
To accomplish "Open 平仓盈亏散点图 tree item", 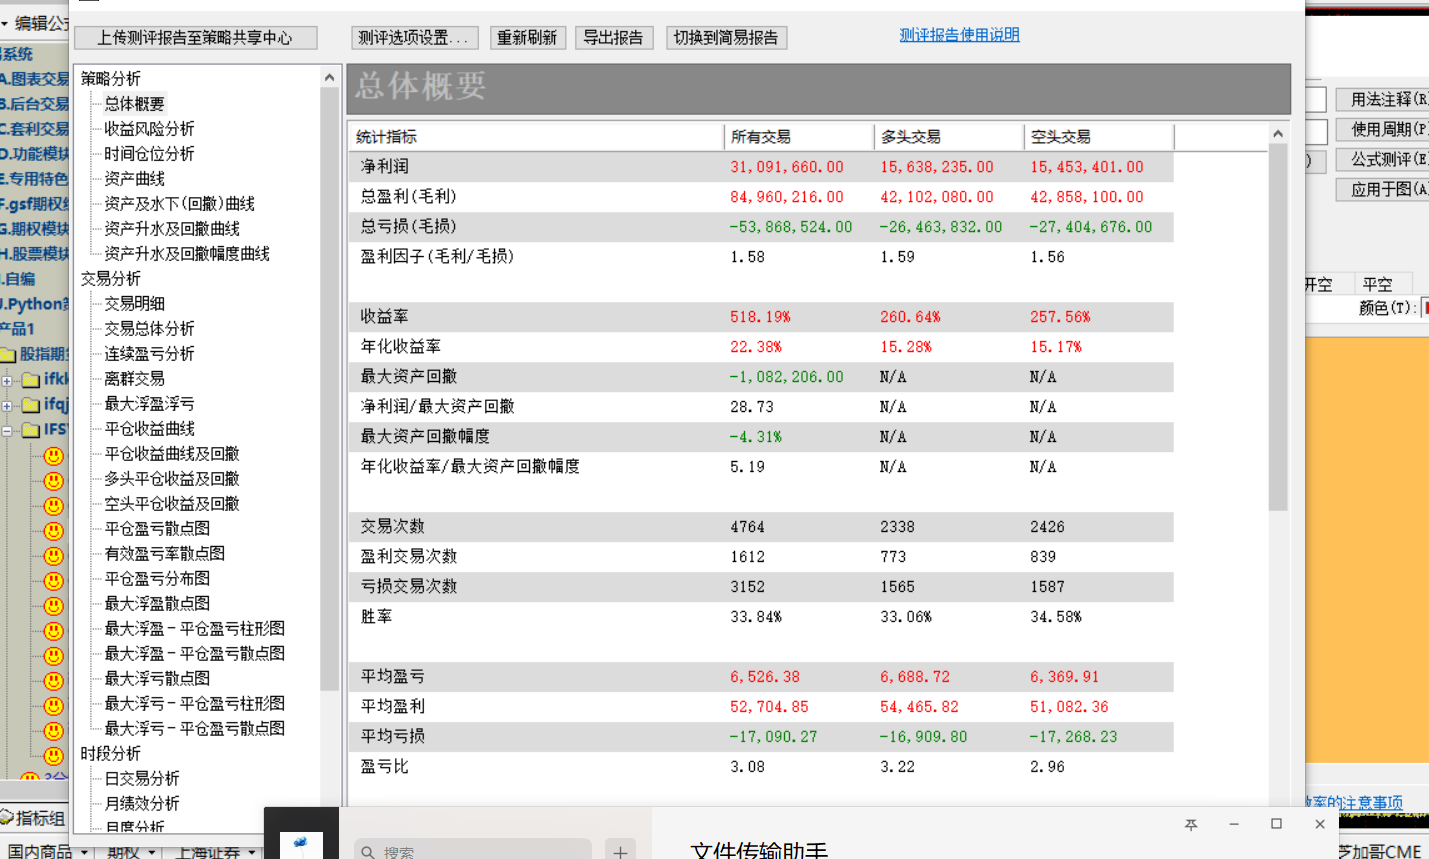I will pos(157,529).
